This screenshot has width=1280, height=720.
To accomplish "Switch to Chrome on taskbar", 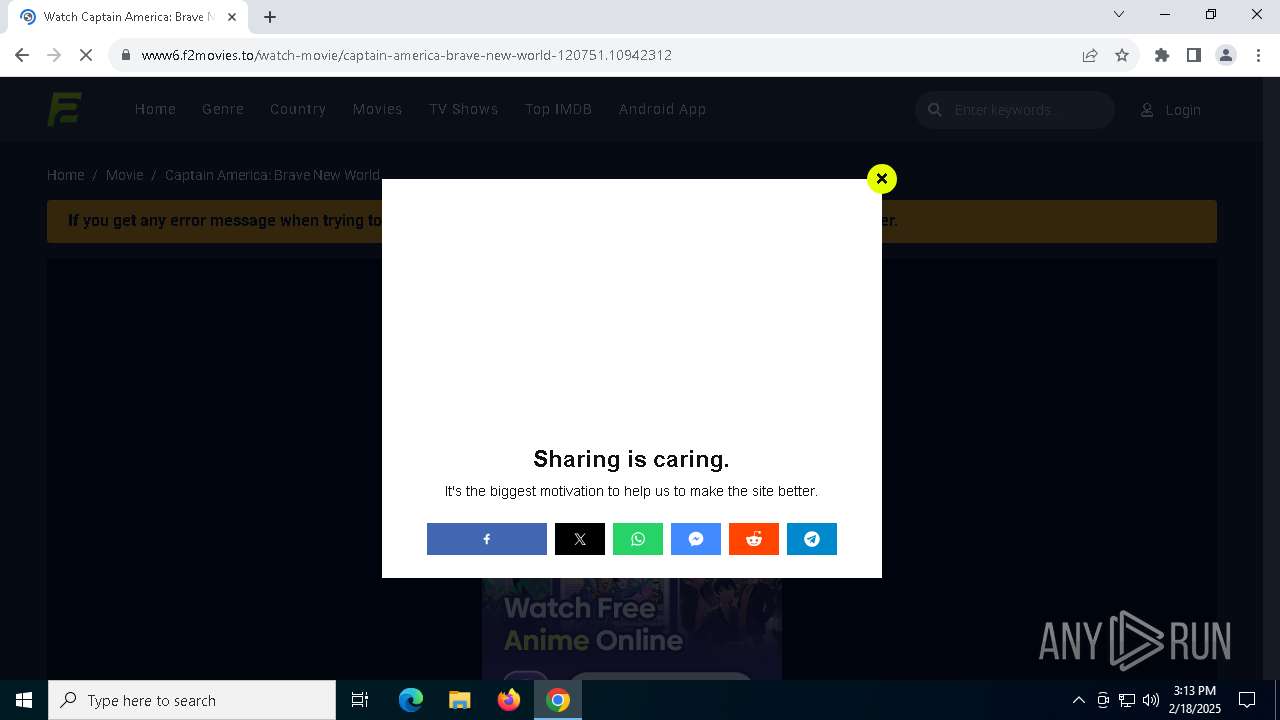I will coord(558,700).
